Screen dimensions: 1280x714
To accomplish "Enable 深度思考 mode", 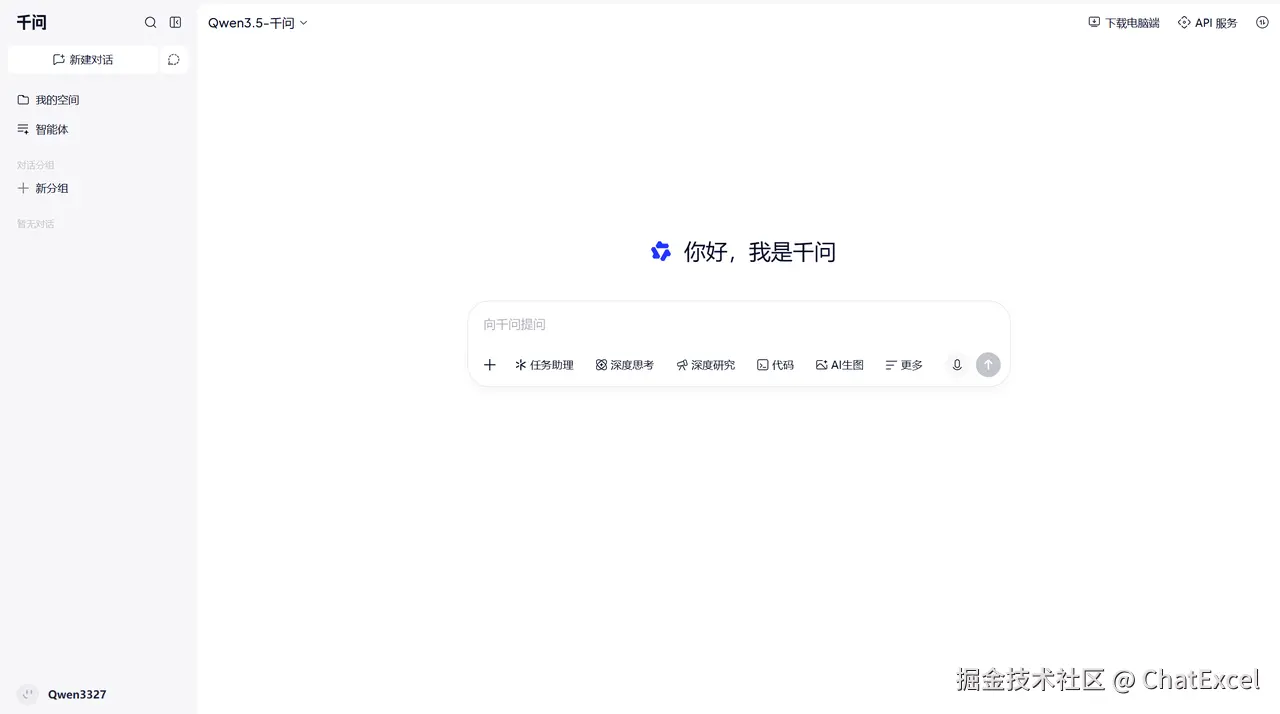I will point(625,365).
